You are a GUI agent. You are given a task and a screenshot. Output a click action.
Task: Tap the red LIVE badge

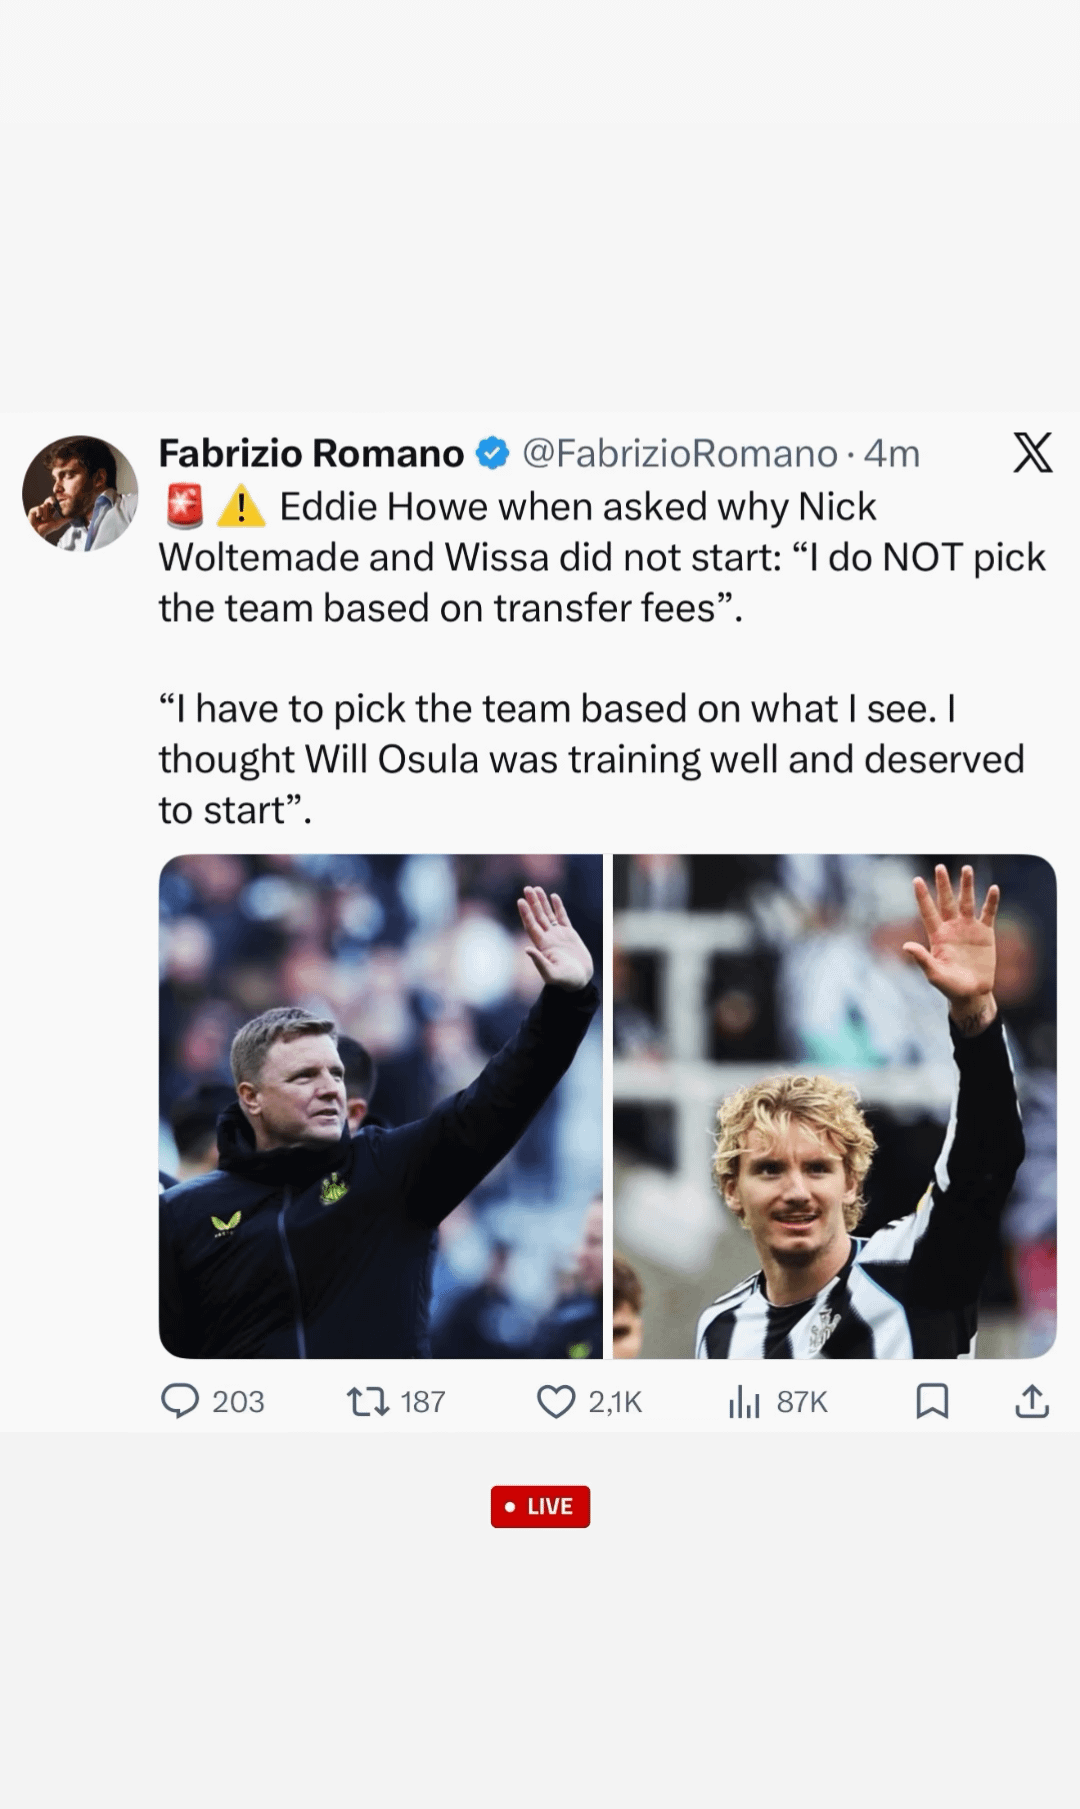(540, 1506)
